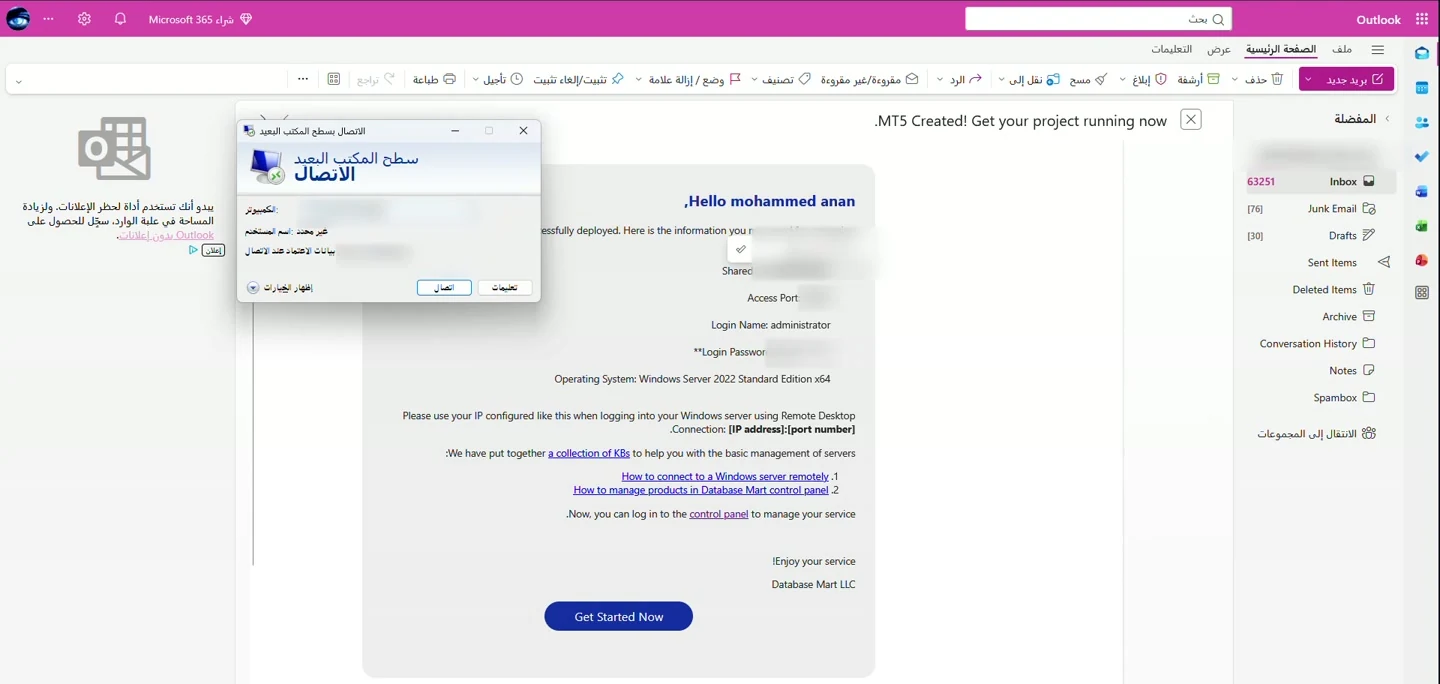Move the message with نقل إلى
Image resolution: width=1440 pixels, height=684 pixels.
click(x=1035, y=79)
